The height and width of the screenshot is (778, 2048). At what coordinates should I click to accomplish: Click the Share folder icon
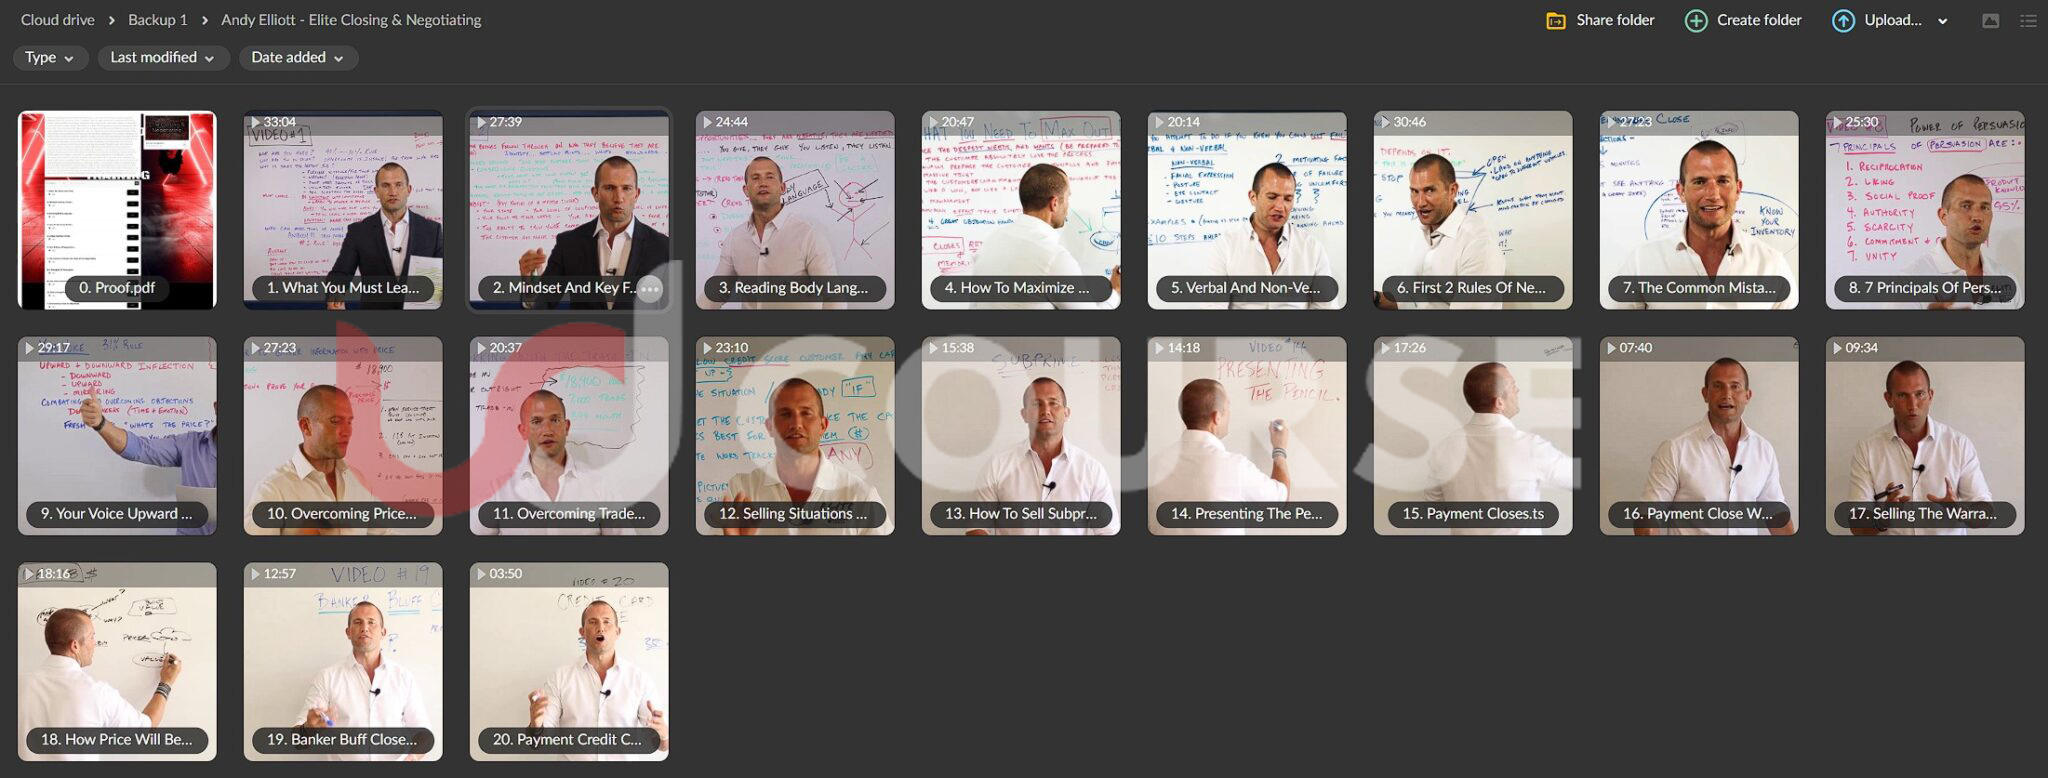tap(1556, 21)
